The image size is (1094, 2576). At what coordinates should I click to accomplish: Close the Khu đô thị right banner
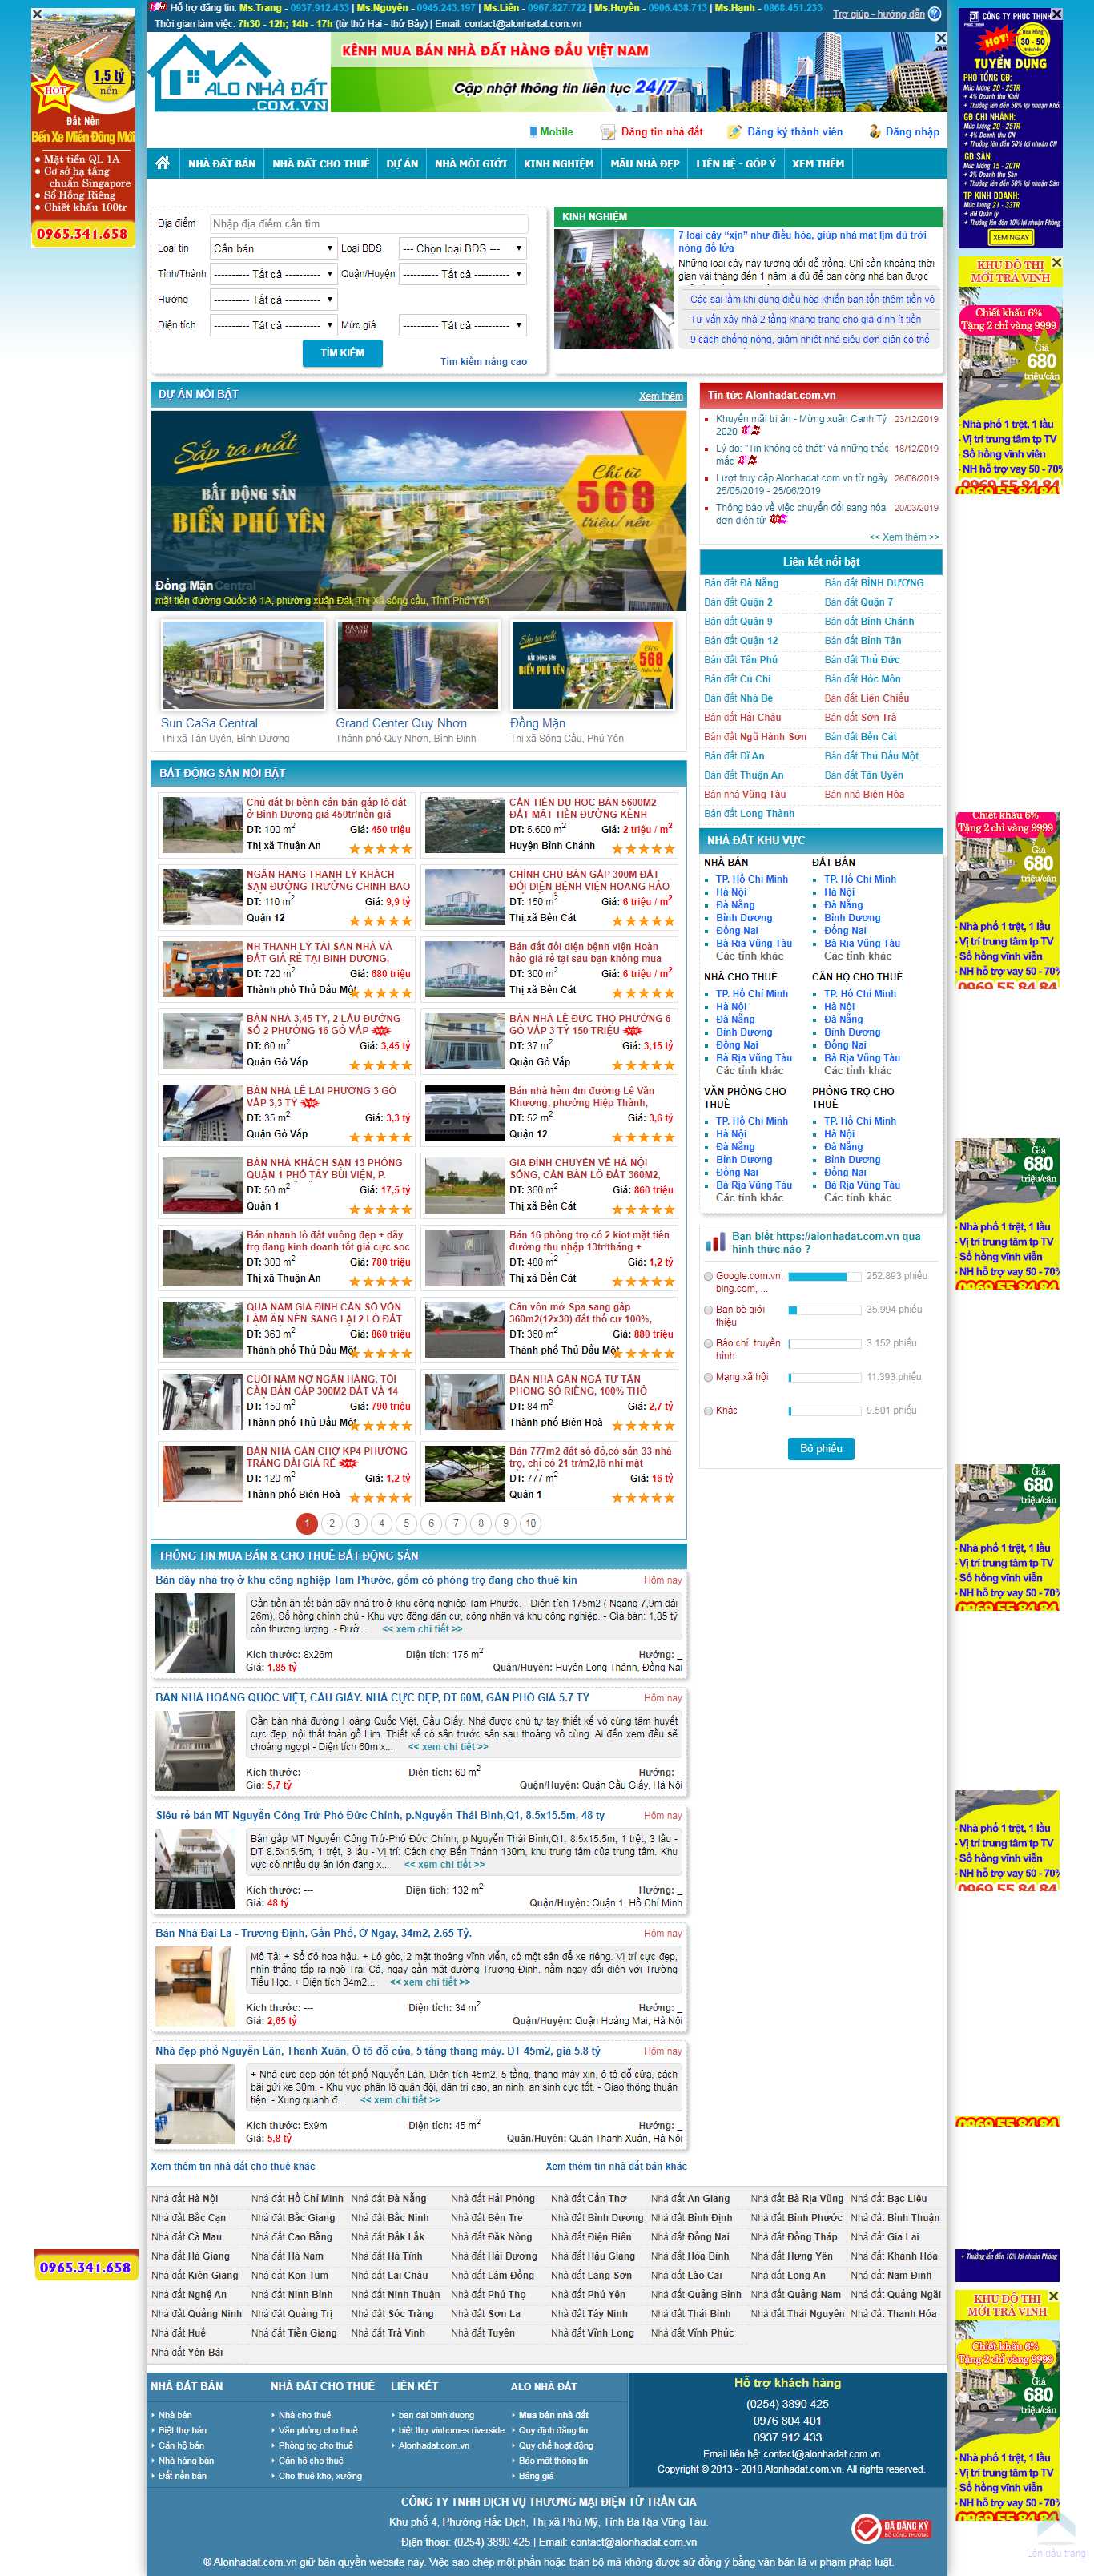[1056, 263]
